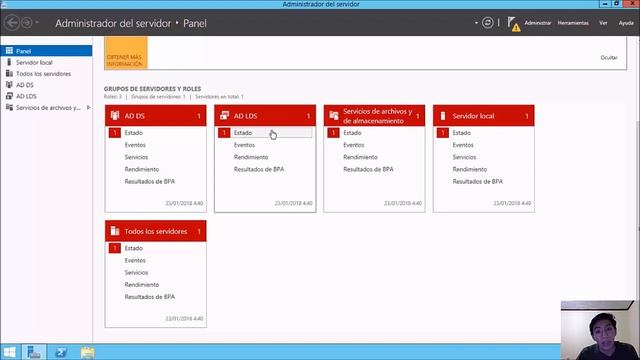Screen dimensions: 640x360
Task: Open Servicios de archivos y de almacenamiento title
Action: click(378, 116)
